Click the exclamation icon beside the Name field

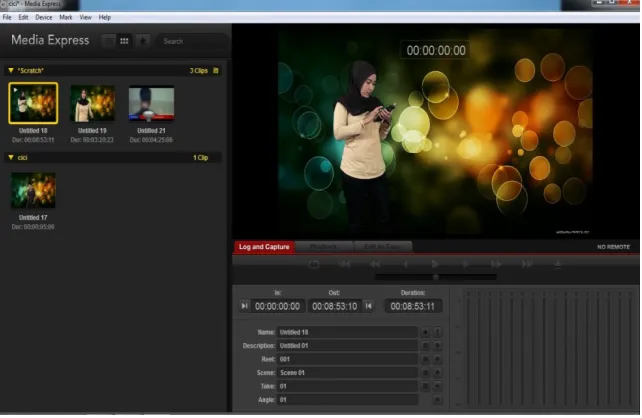coord(438,333)
